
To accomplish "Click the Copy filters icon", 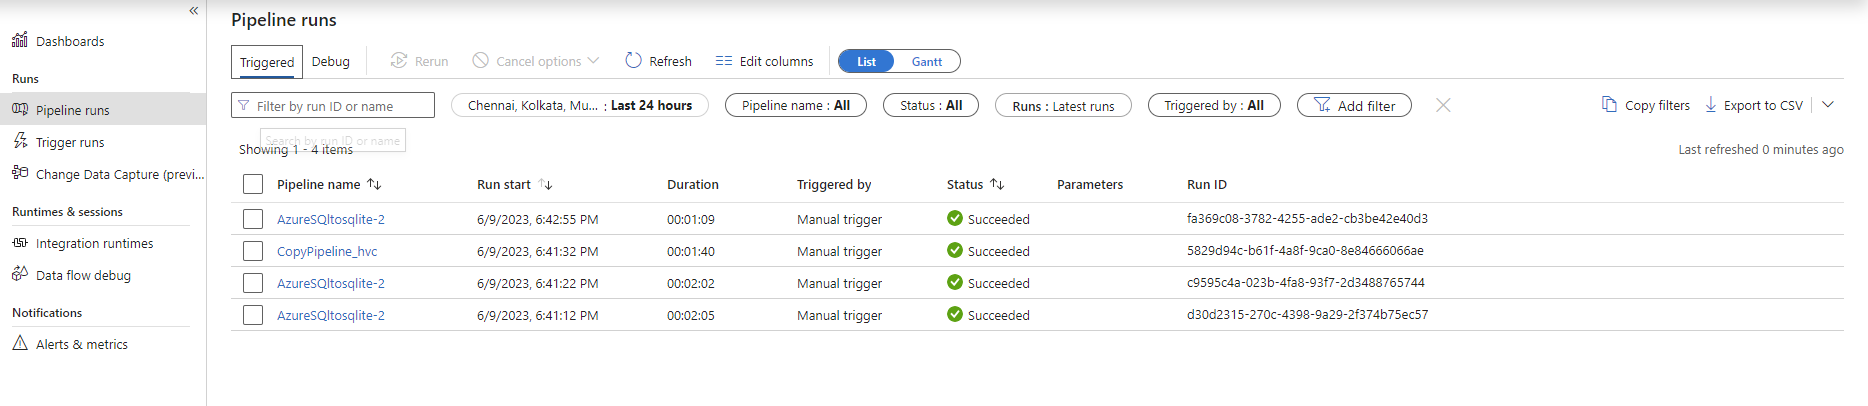I will 1609,105.
